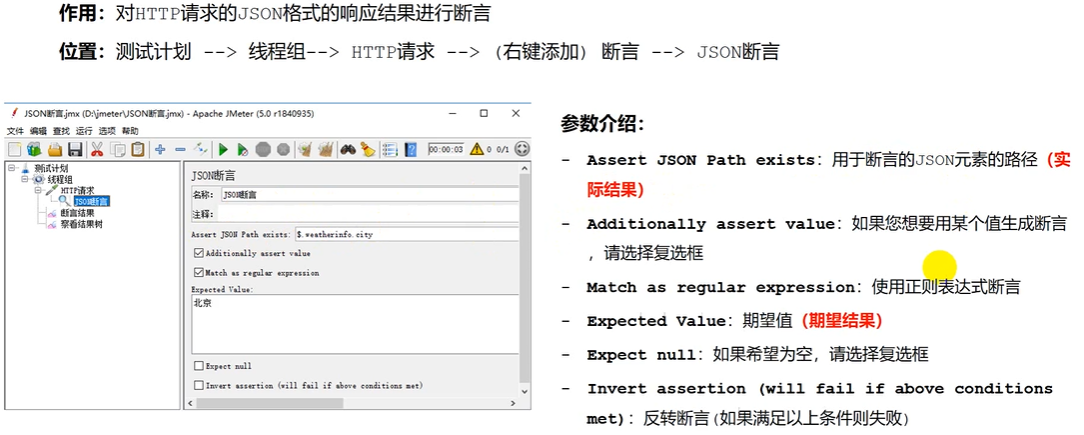
Task: Click the Reset Search brush icon
Action: (368, 149)
